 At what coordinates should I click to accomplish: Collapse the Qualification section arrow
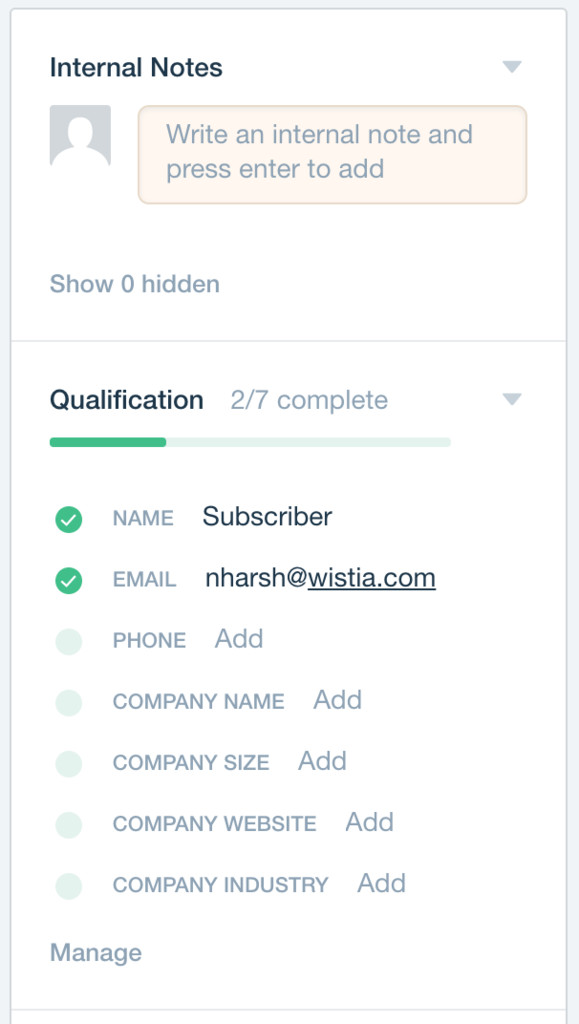pos(512,399)
